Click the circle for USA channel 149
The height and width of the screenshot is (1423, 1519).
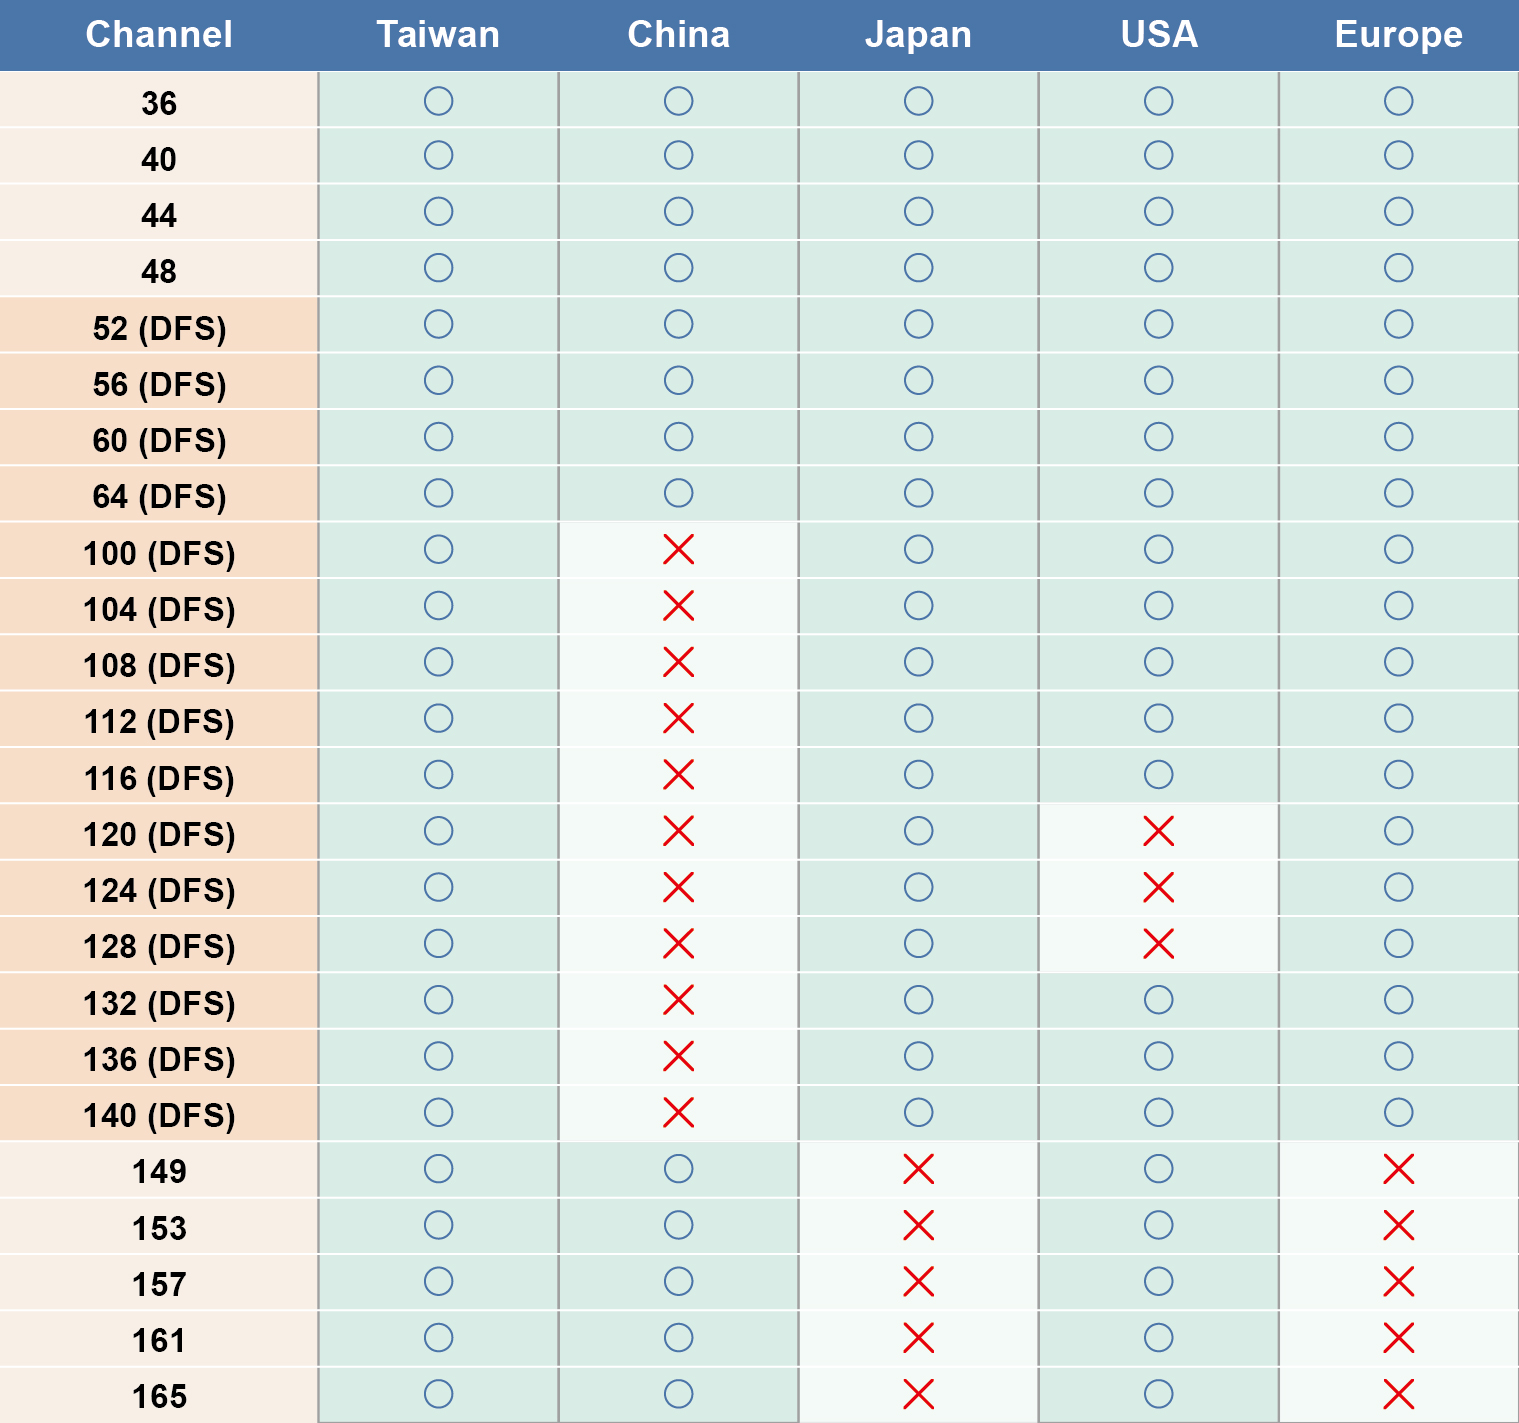point(1158,1169)
